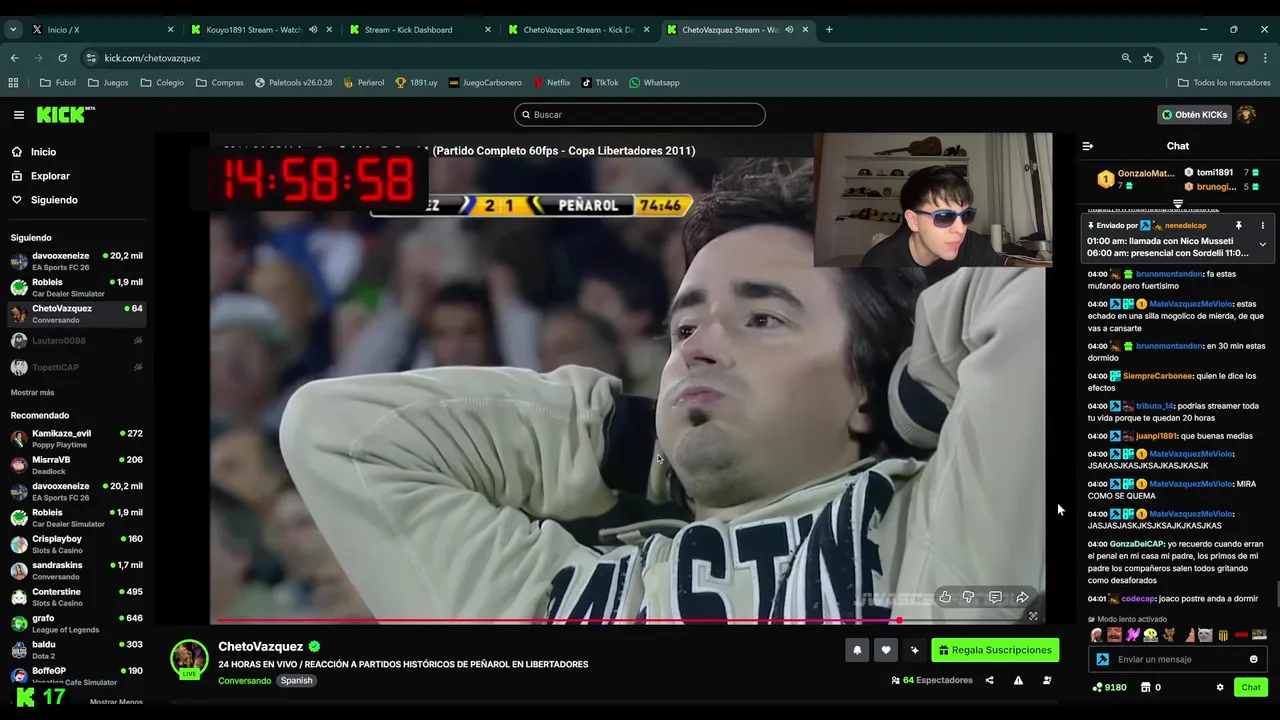Screen dimensions: 1280x720
Task: Reload the page
Action: 62,58
